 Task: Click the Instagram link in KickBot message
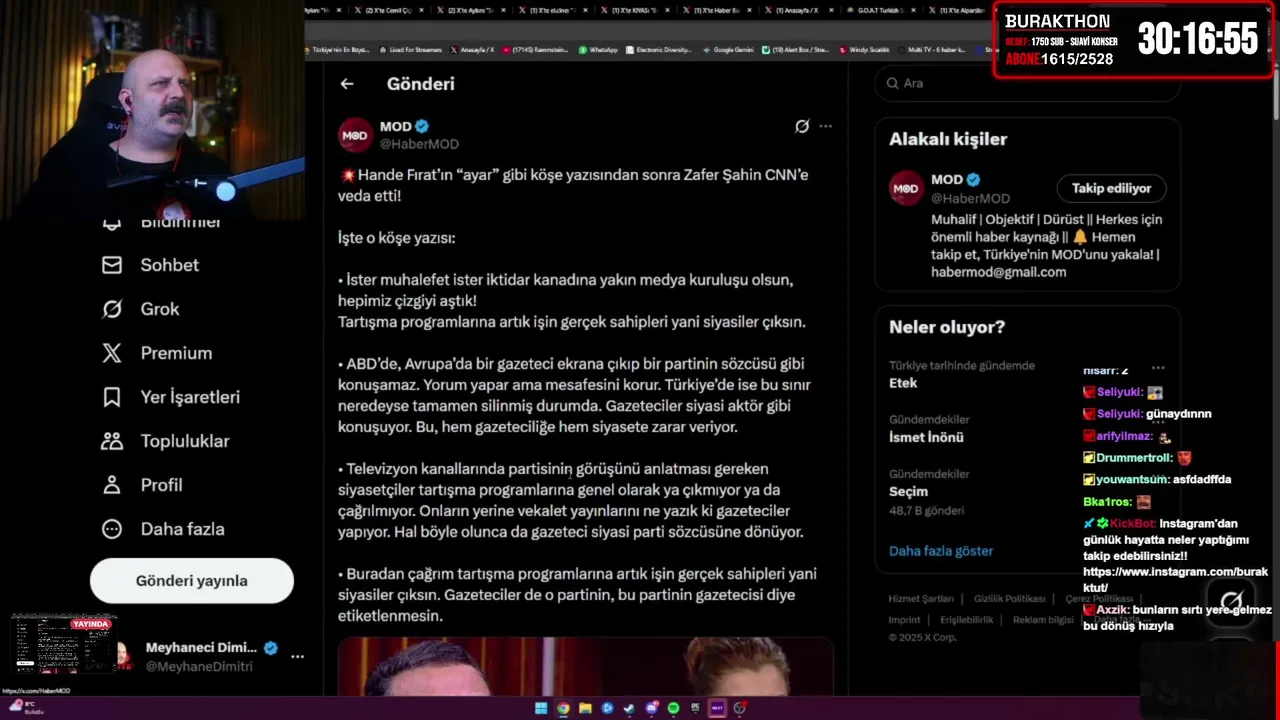[x=1175, y=580]
